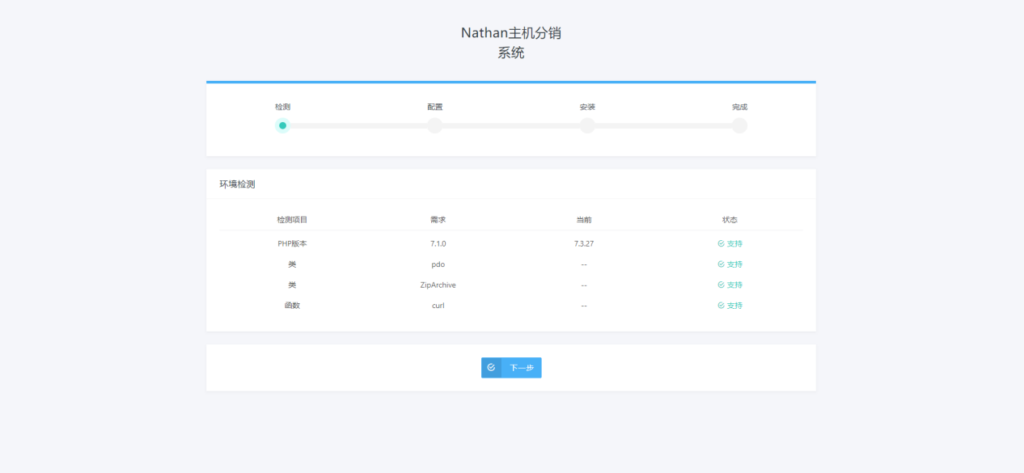Click the 完成 step label
1024x473 pixels.
739,107
